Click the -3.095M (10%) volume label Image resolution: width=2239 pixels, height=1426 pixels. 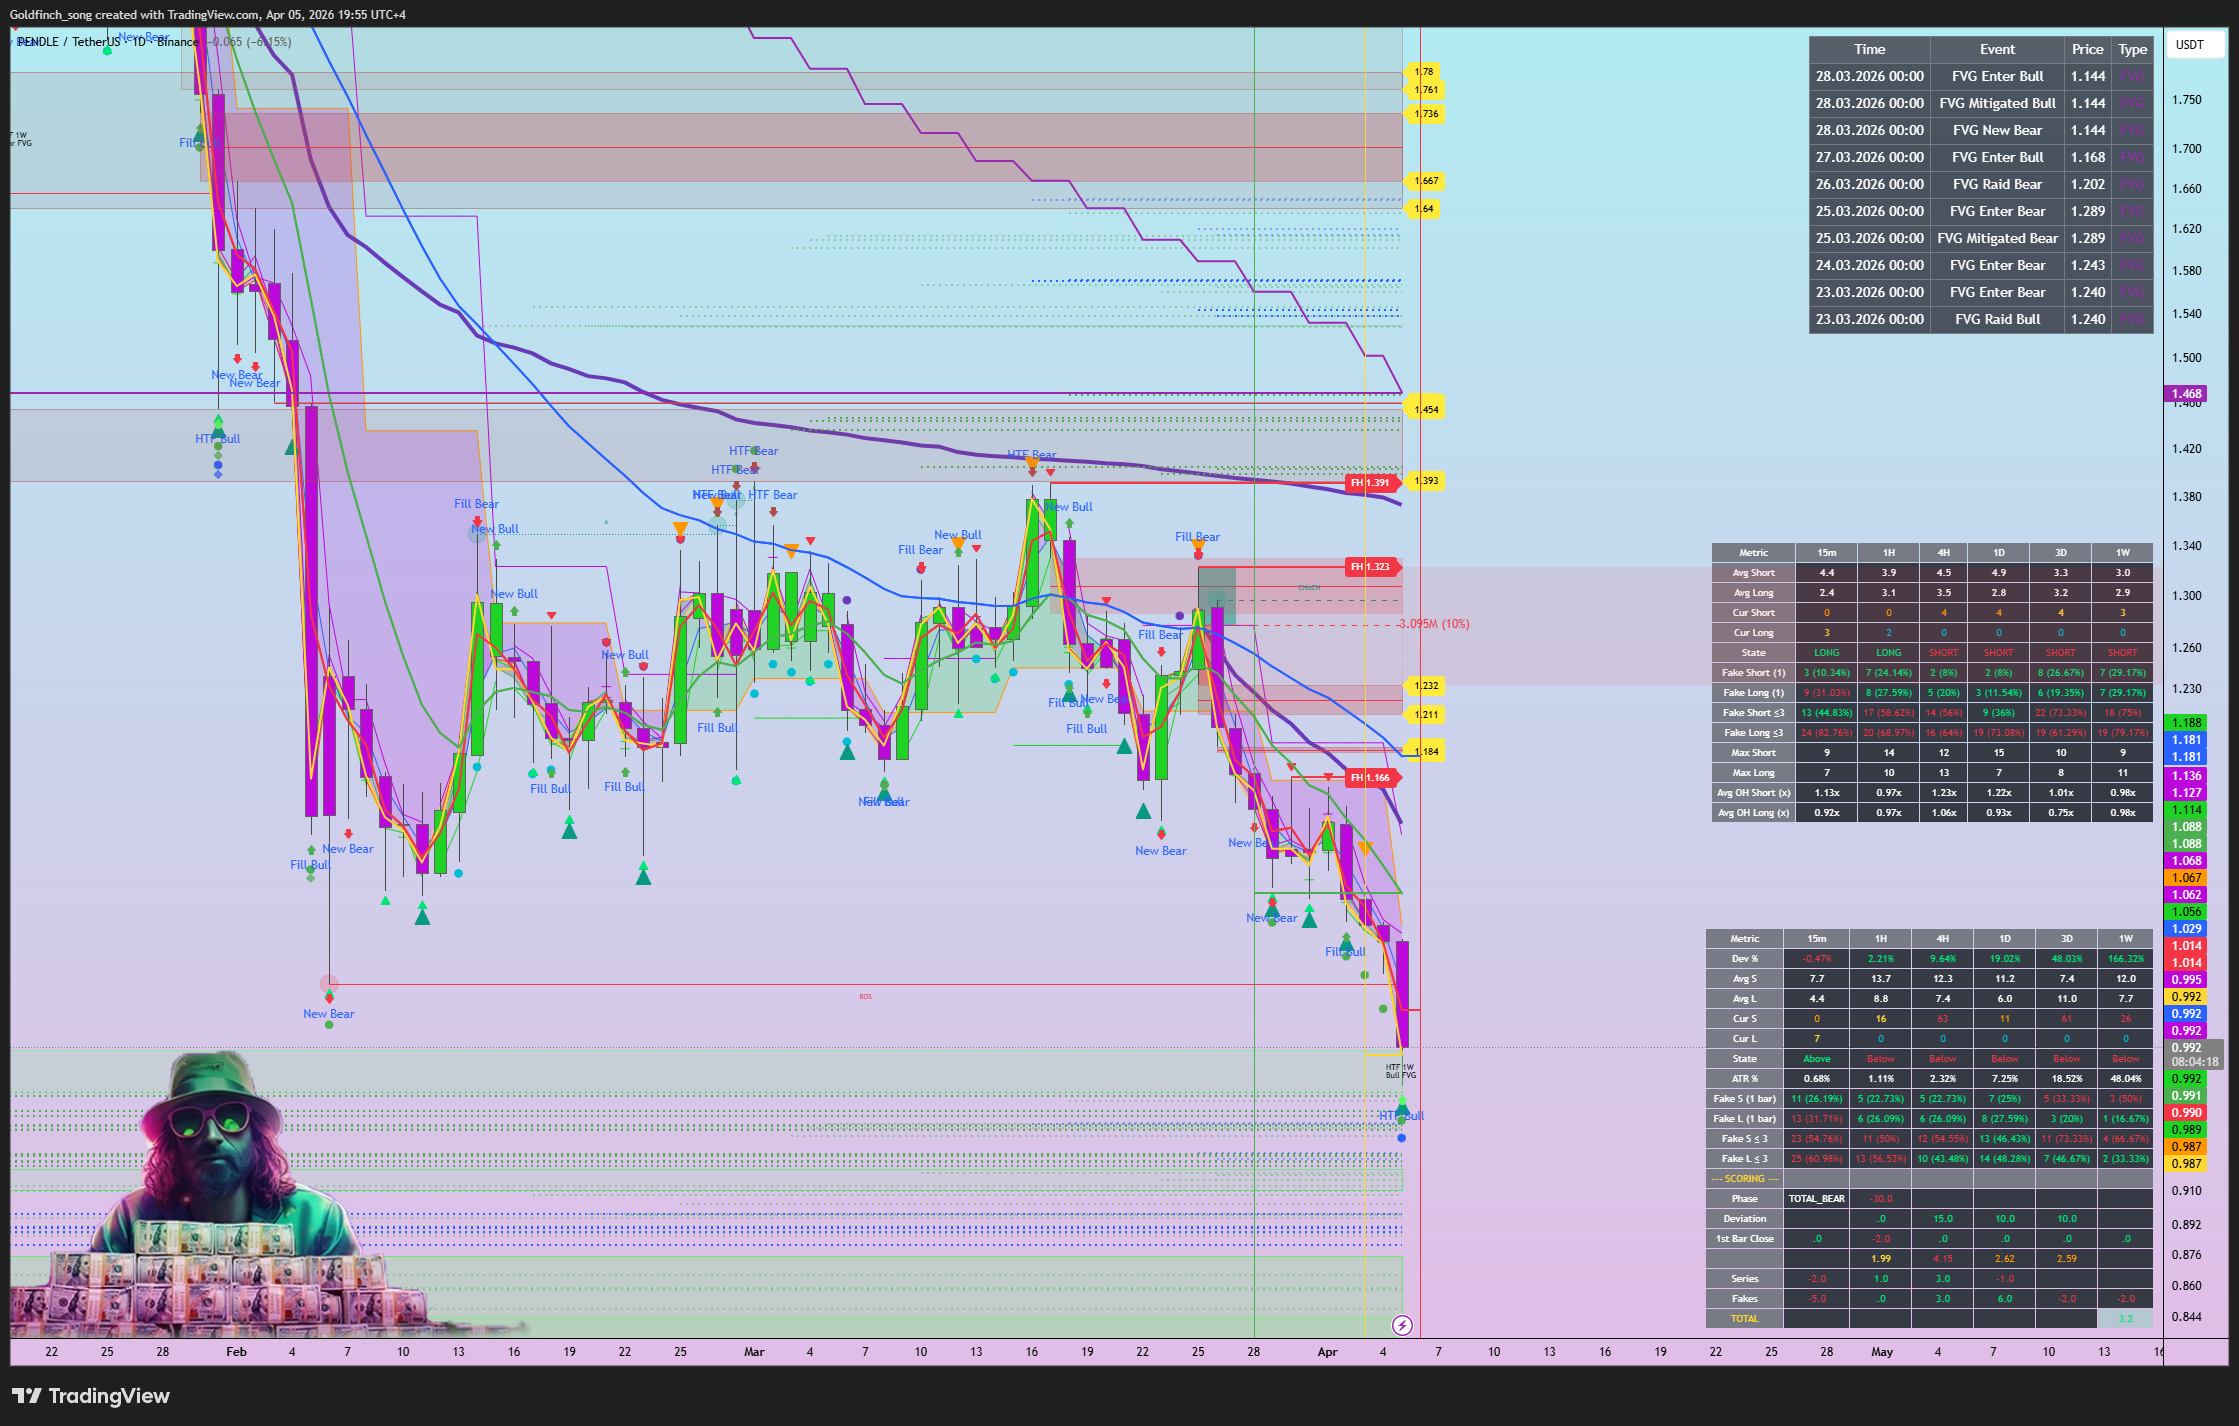tap(1434, 624)
